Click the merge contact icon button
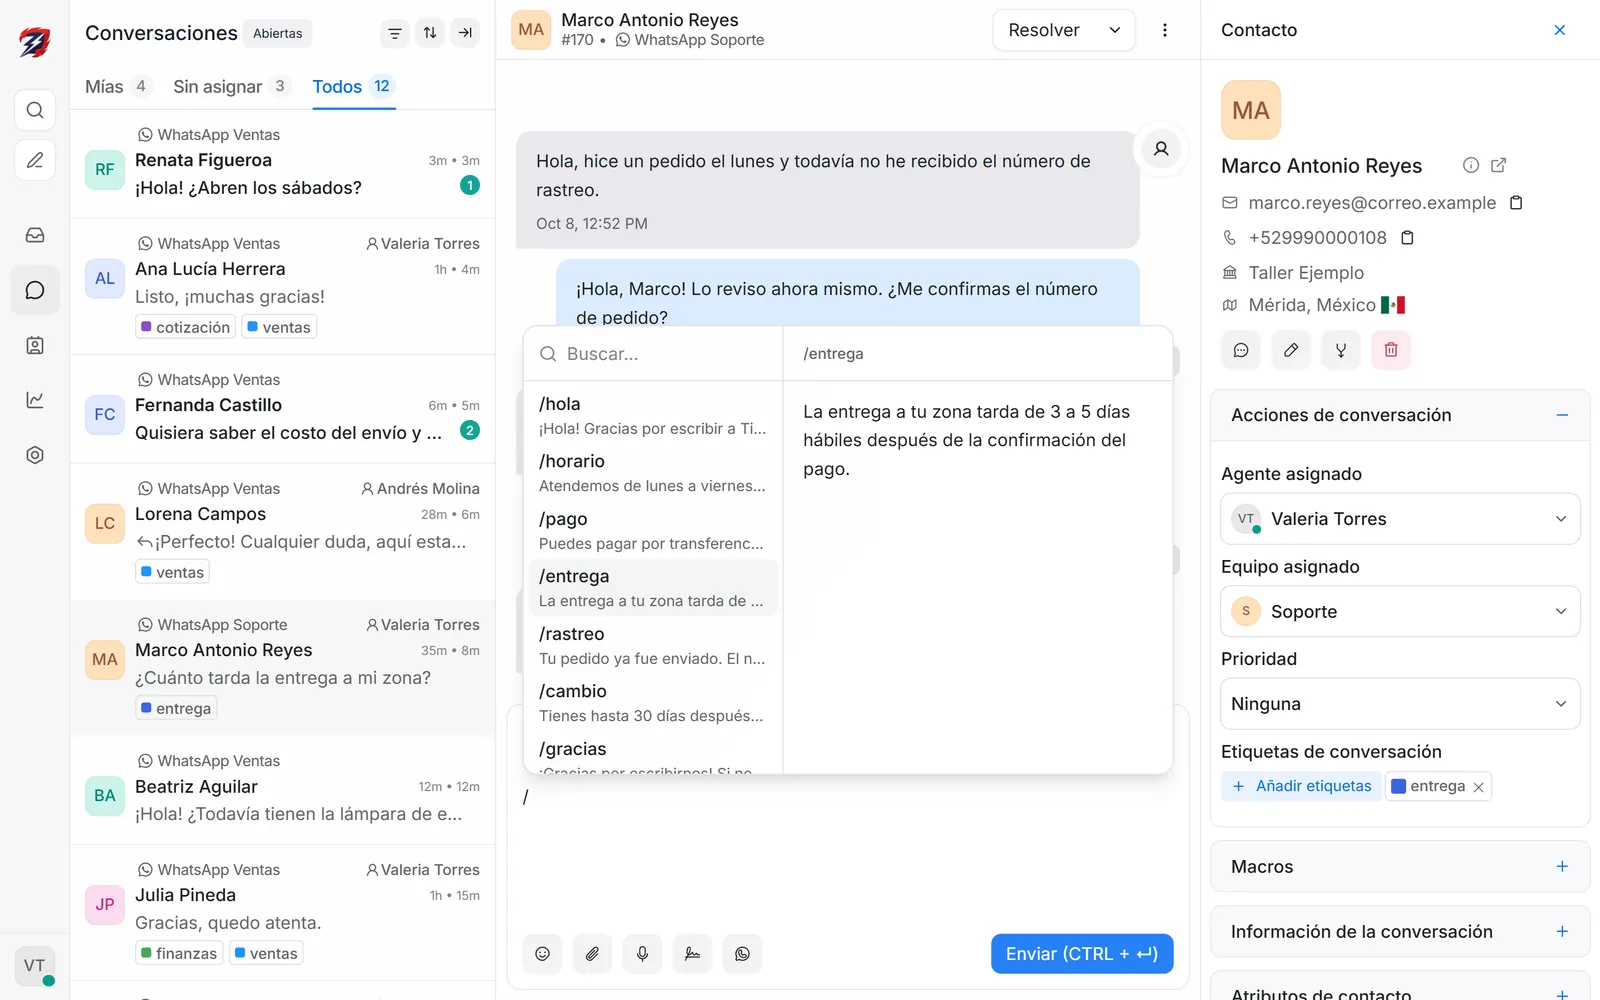Image resolution: width=1600 pixels, height=1000 pixels. [x=1341, y=350]
